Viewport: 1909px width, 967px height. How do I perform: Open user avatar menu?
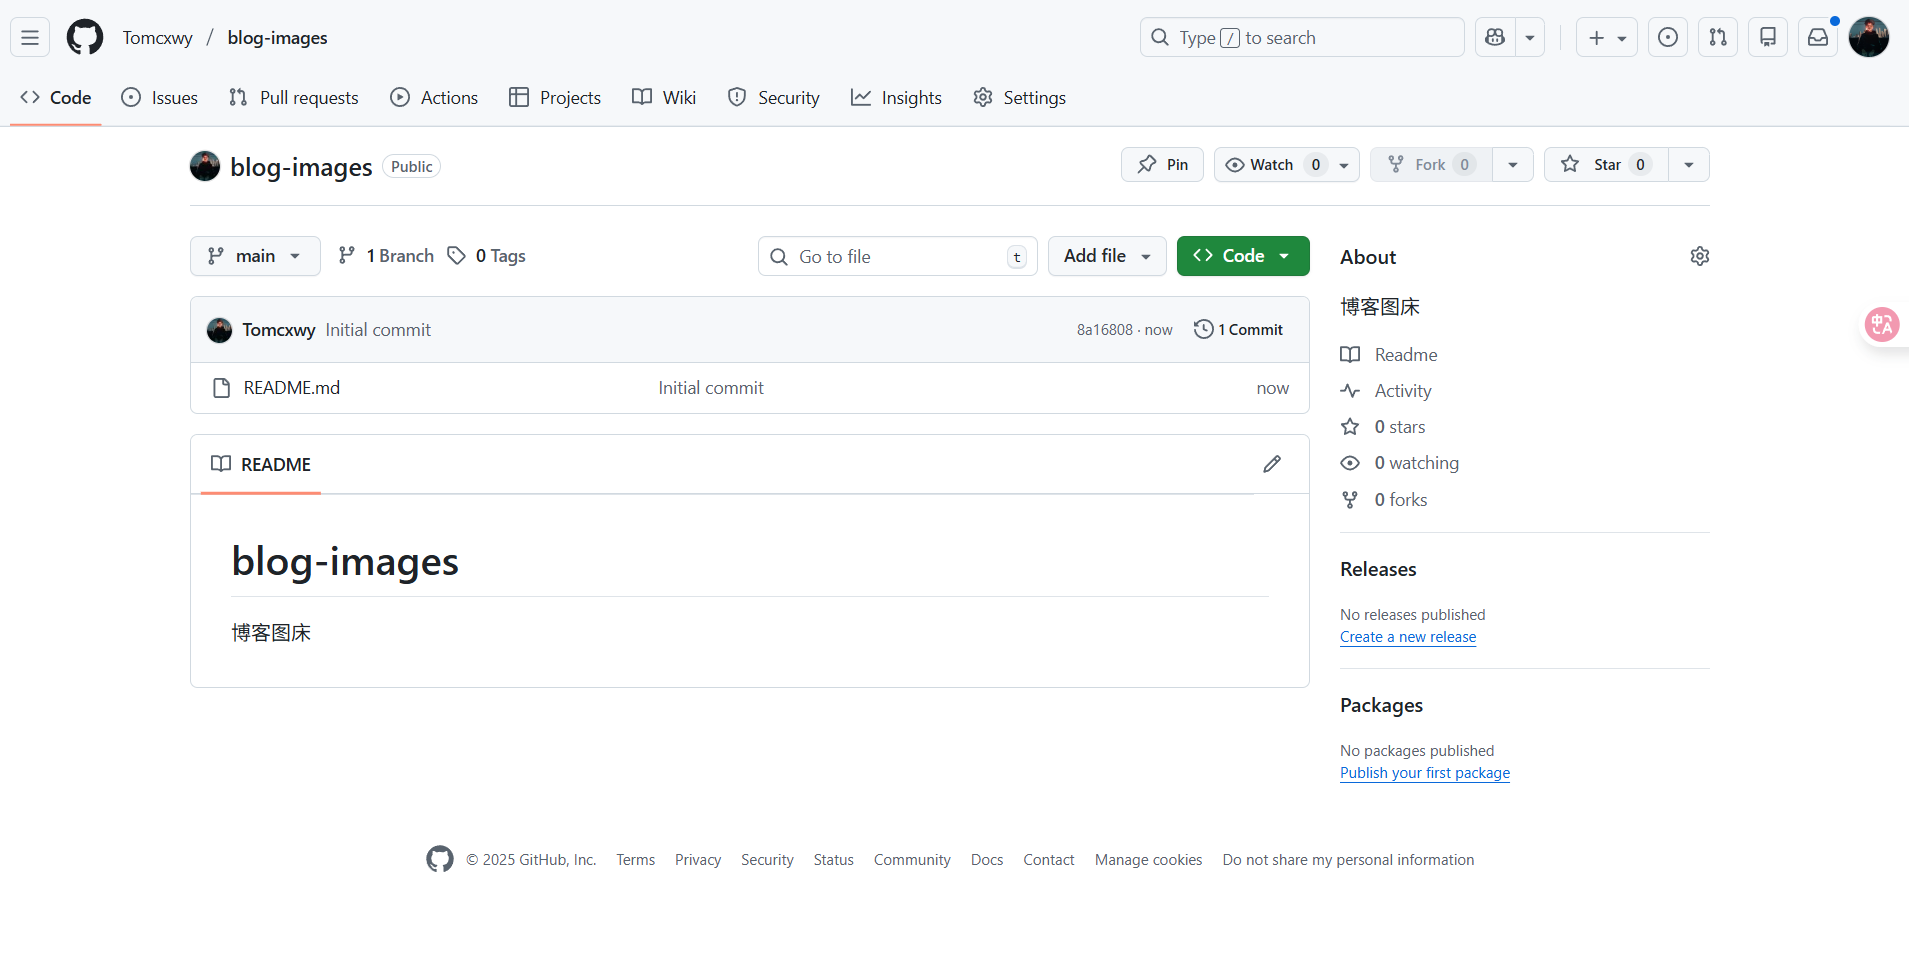tap(1869, 38)
